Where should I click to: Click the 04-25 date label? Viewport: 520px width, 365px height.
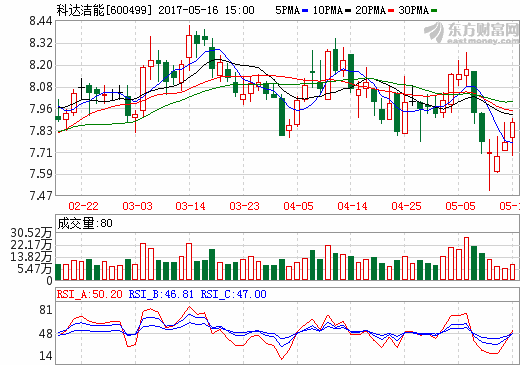pos(406,206)
